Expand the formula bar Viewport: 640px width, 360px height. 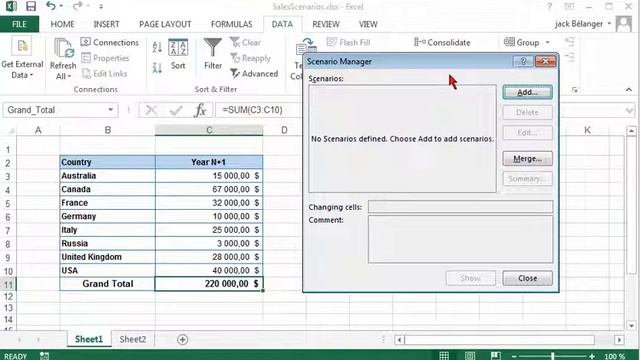629,111
